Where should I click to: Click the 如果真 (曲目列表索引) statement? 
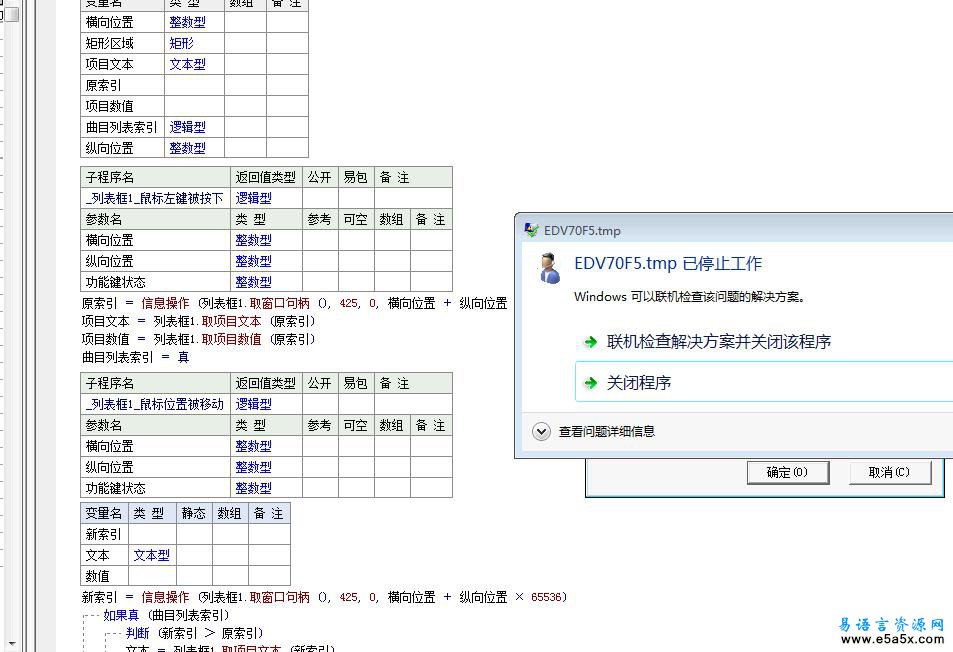point(166,615)
